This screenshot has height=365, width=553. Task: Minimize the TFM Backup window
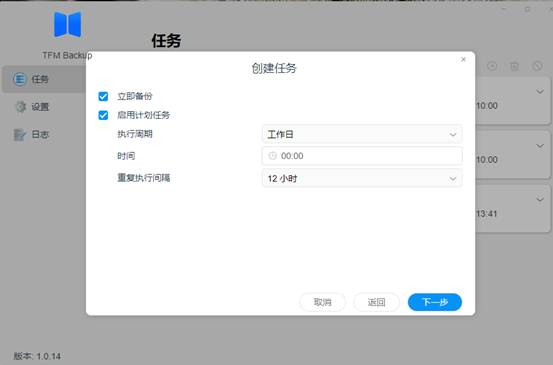point(504,9)
